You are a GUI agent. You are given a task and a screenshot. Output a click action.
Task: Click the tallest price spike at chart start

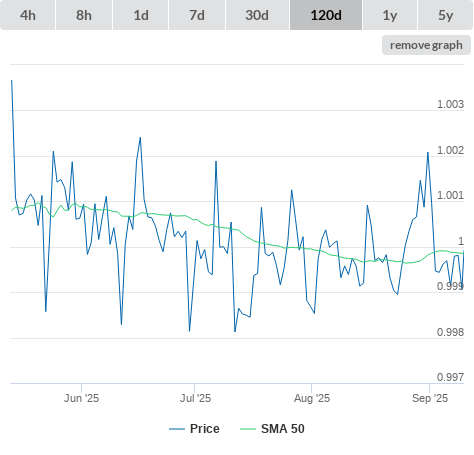(x=12, y=81)
